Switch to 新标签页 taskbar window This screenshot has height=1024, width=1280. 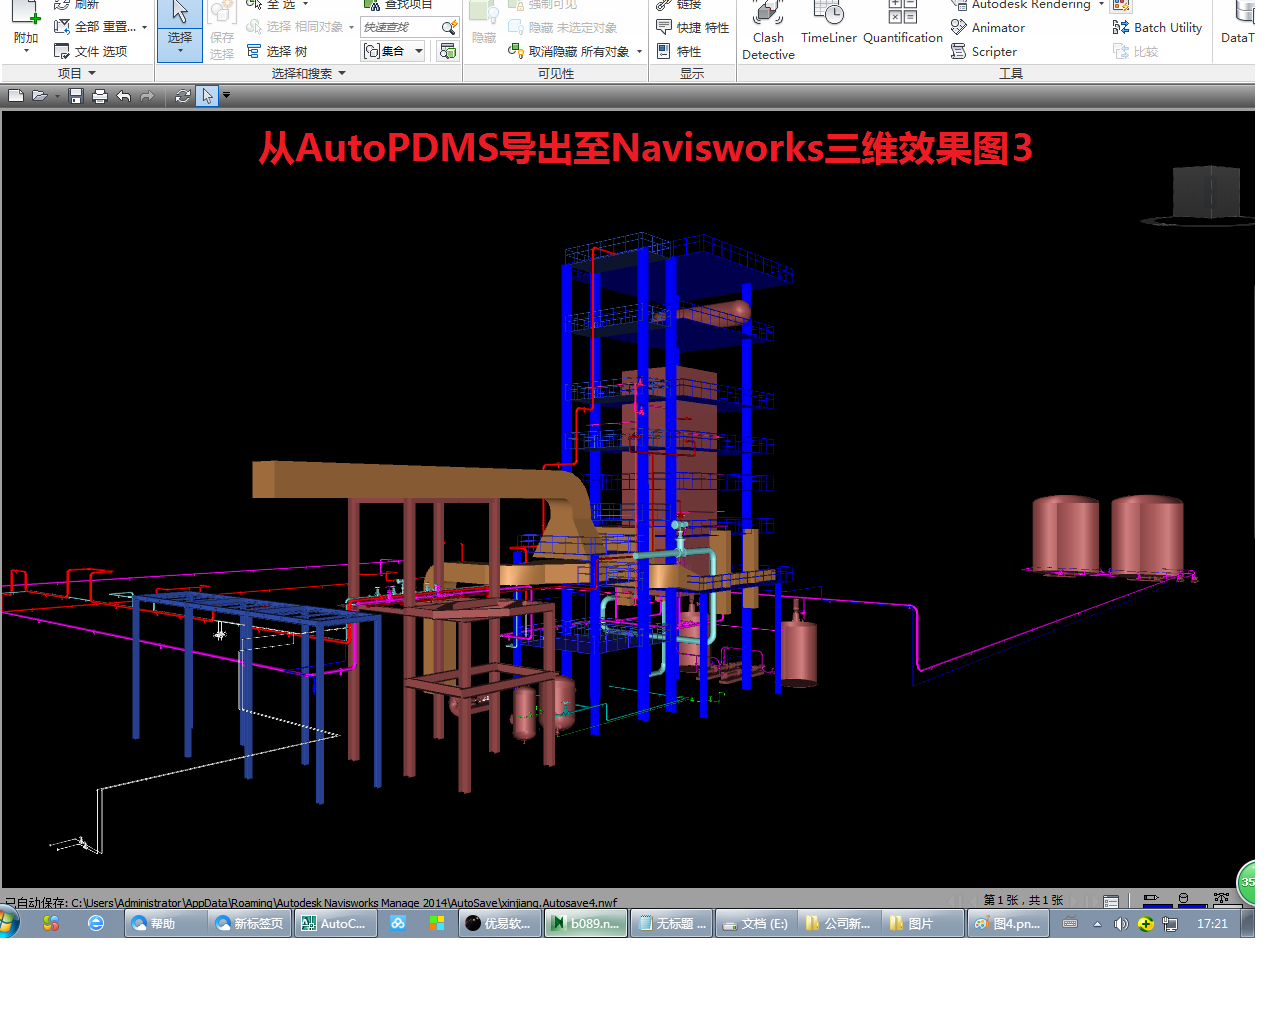point(250,923)
